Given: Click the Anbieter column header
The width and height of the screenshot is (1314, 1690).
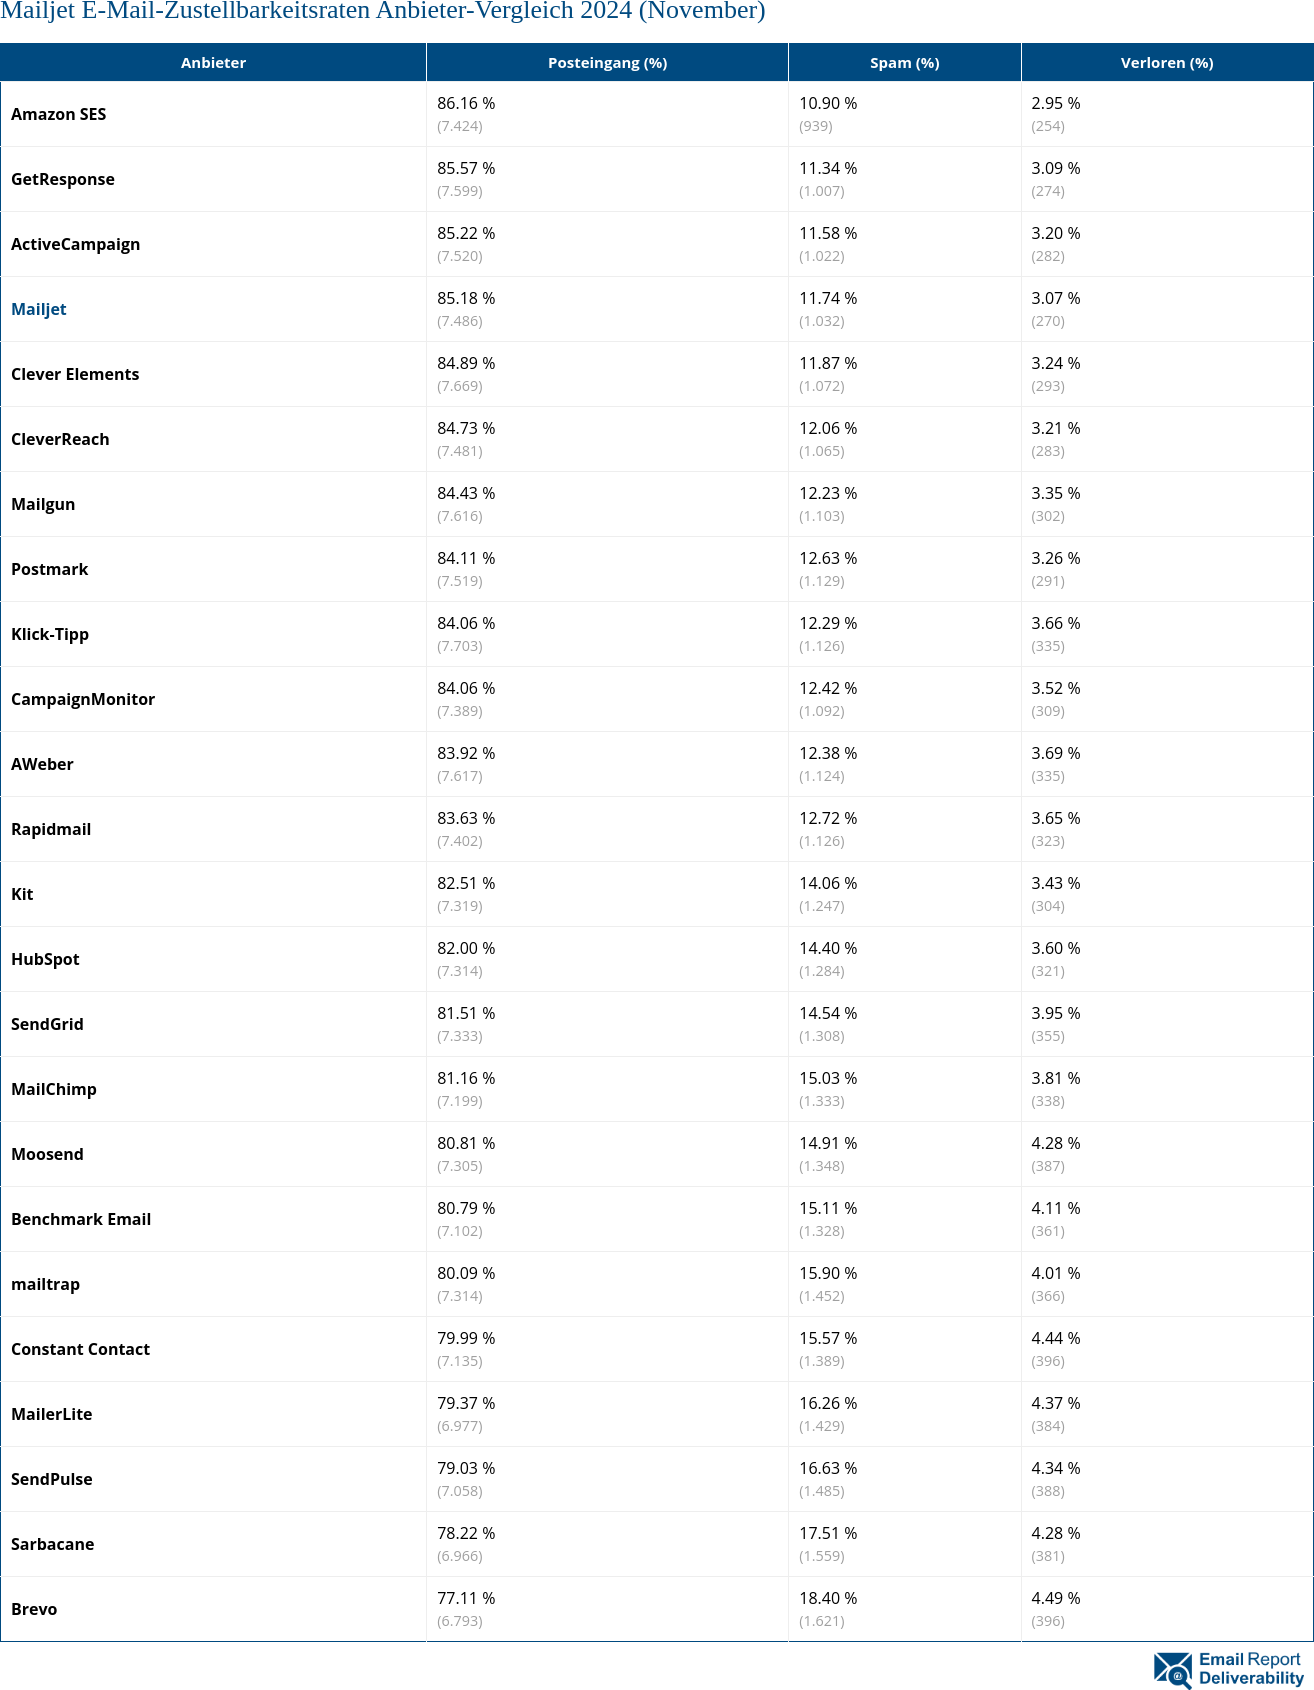Looking at the screenshot, I should pos(213,63).
